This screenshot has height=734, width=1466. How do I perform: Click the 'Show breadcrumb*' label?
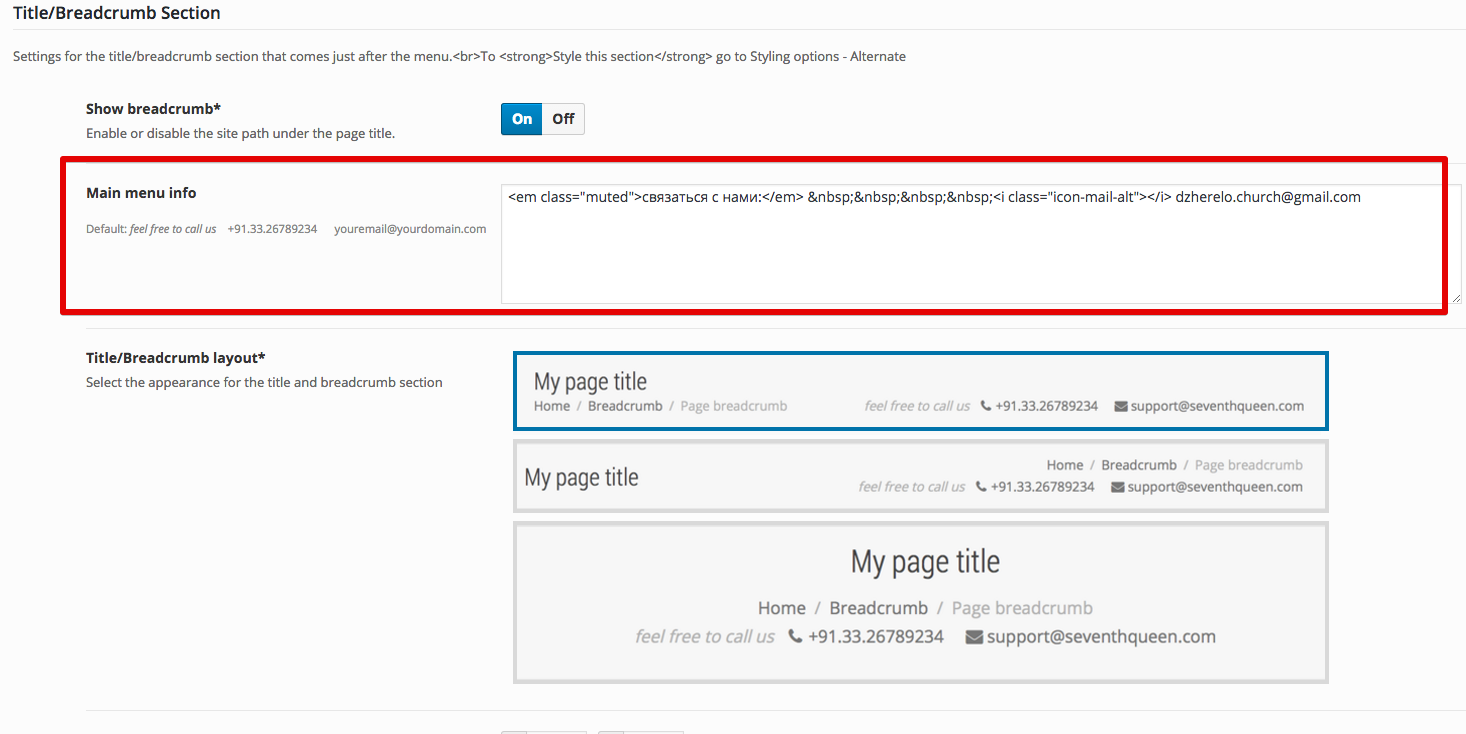pos(153,109)
